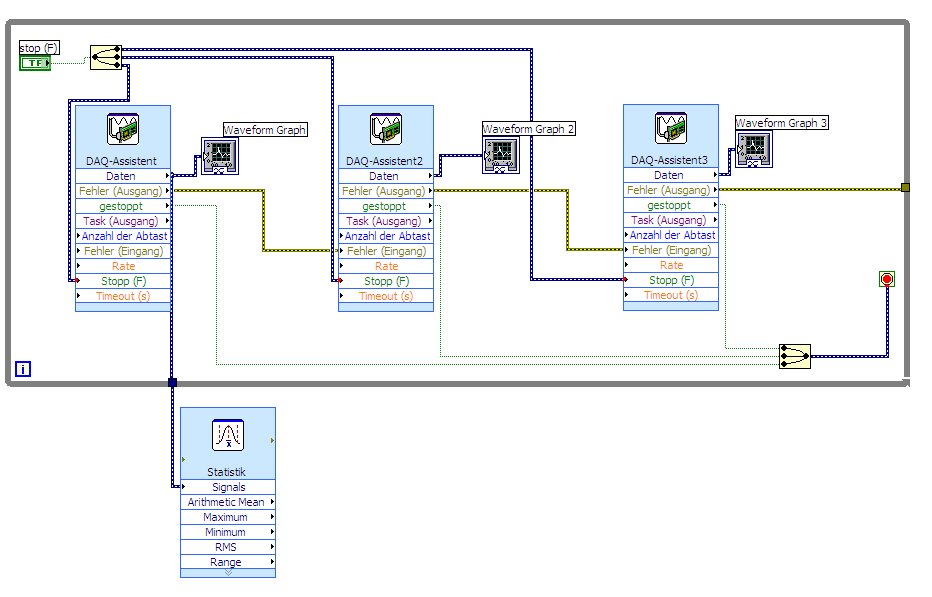Click the DAQ-Assistent name label
This screenshot has width=932, height=597.
pyautogui.click(x=121, y=161)
